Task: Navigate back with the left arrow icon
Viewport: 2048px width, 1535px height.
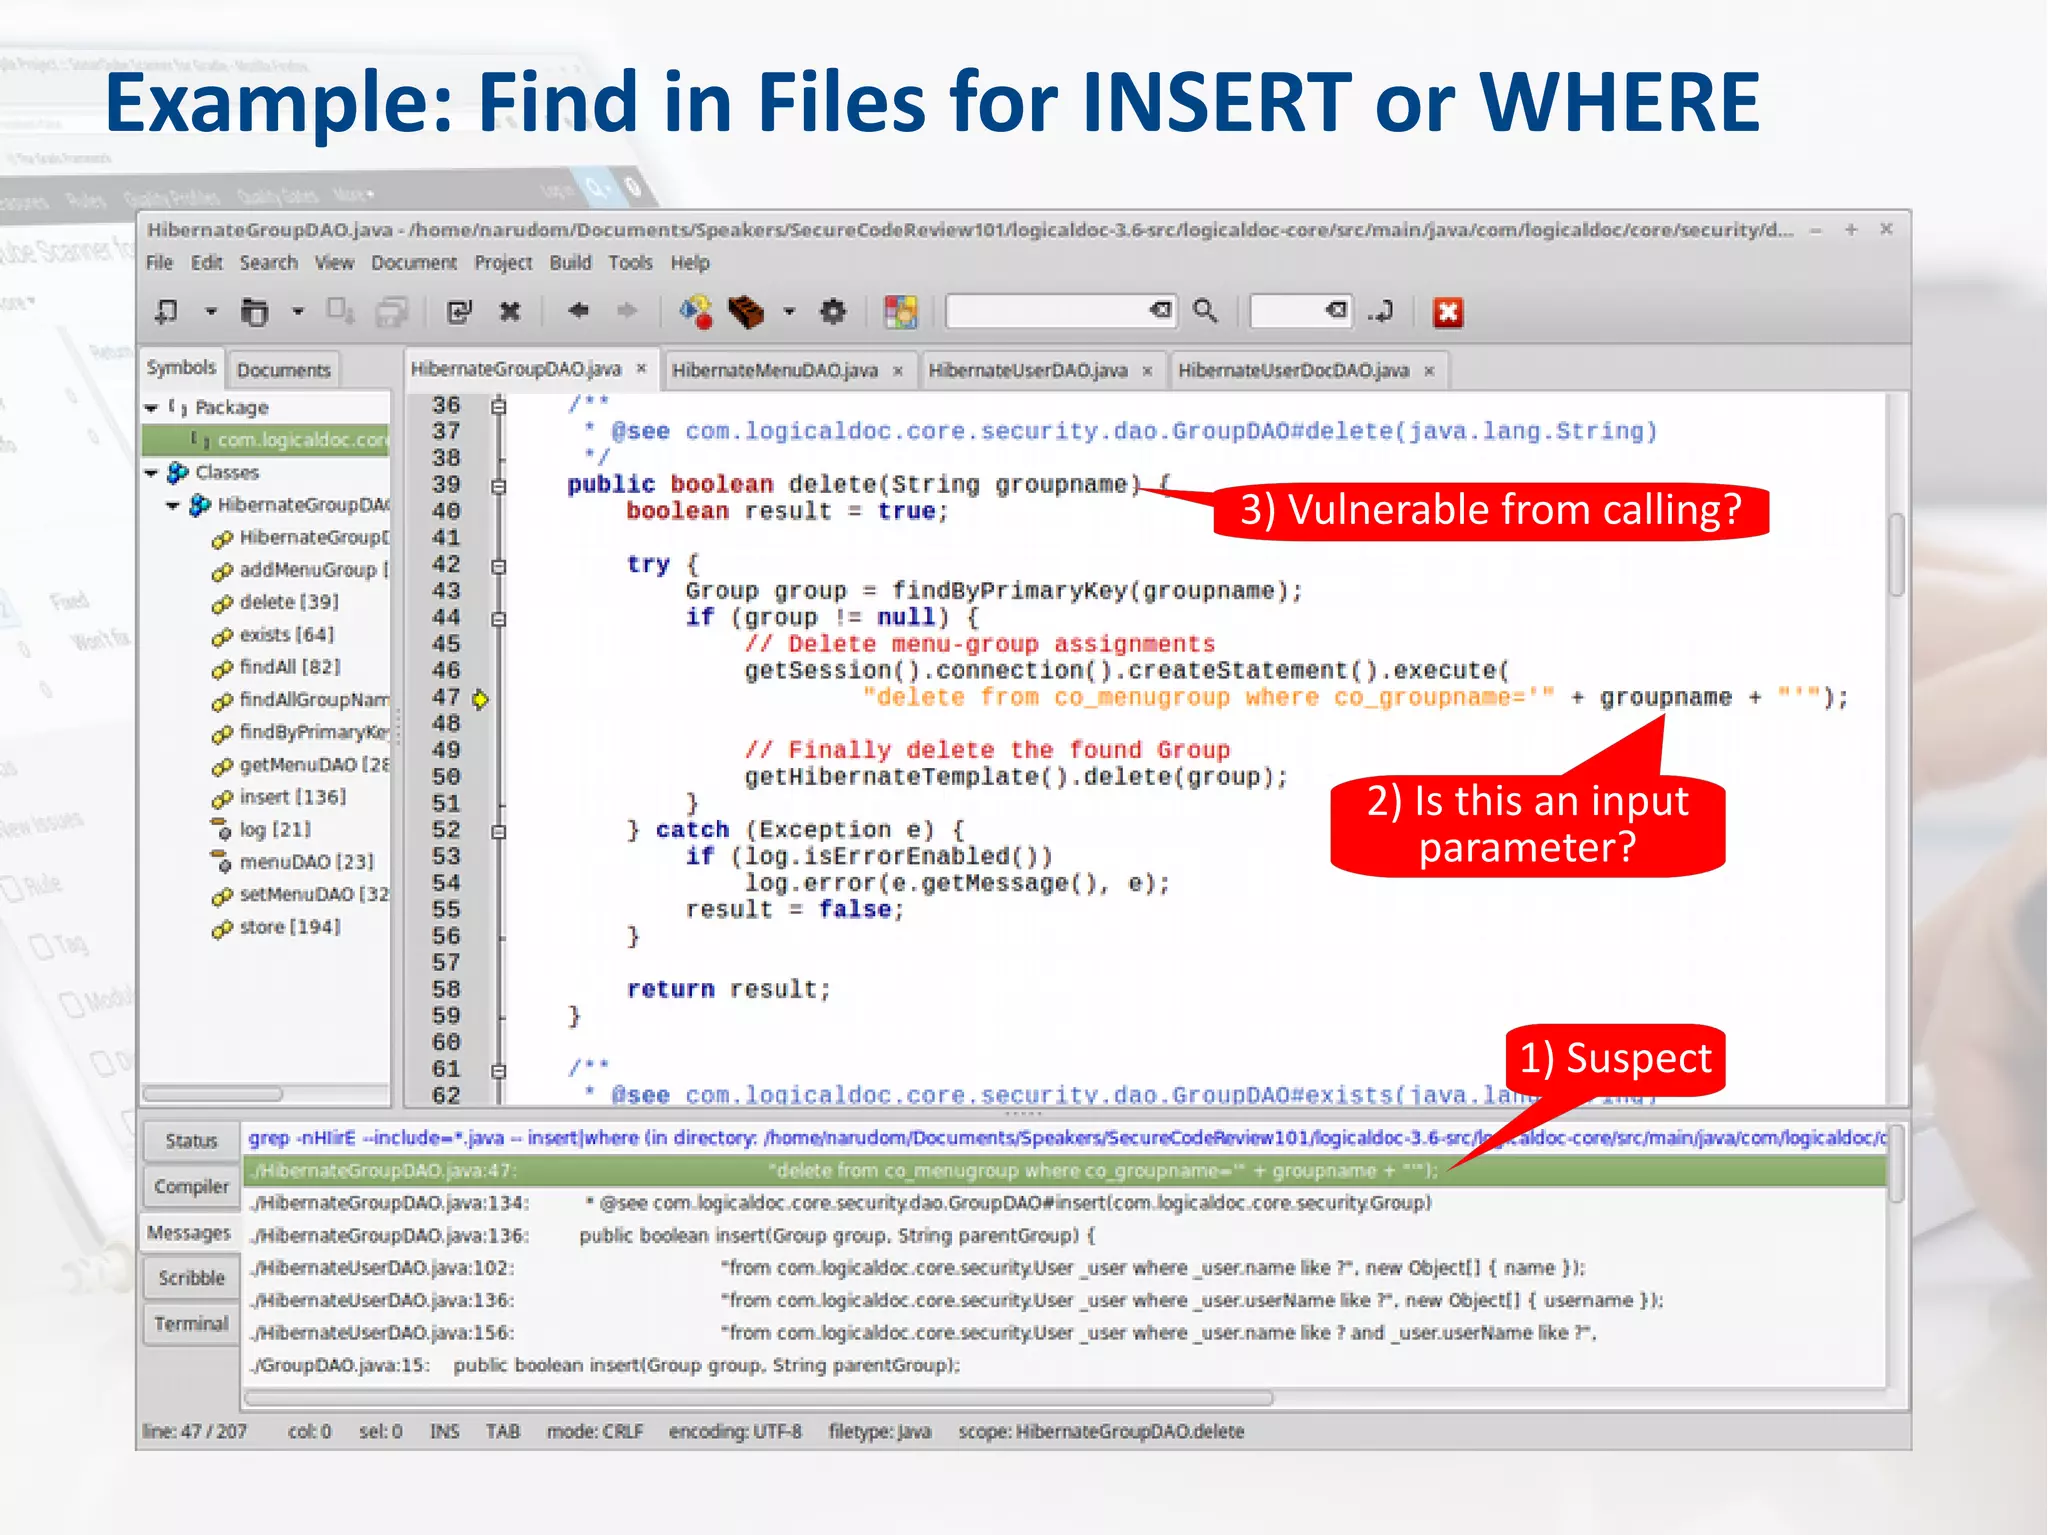Action: point(578,311)
